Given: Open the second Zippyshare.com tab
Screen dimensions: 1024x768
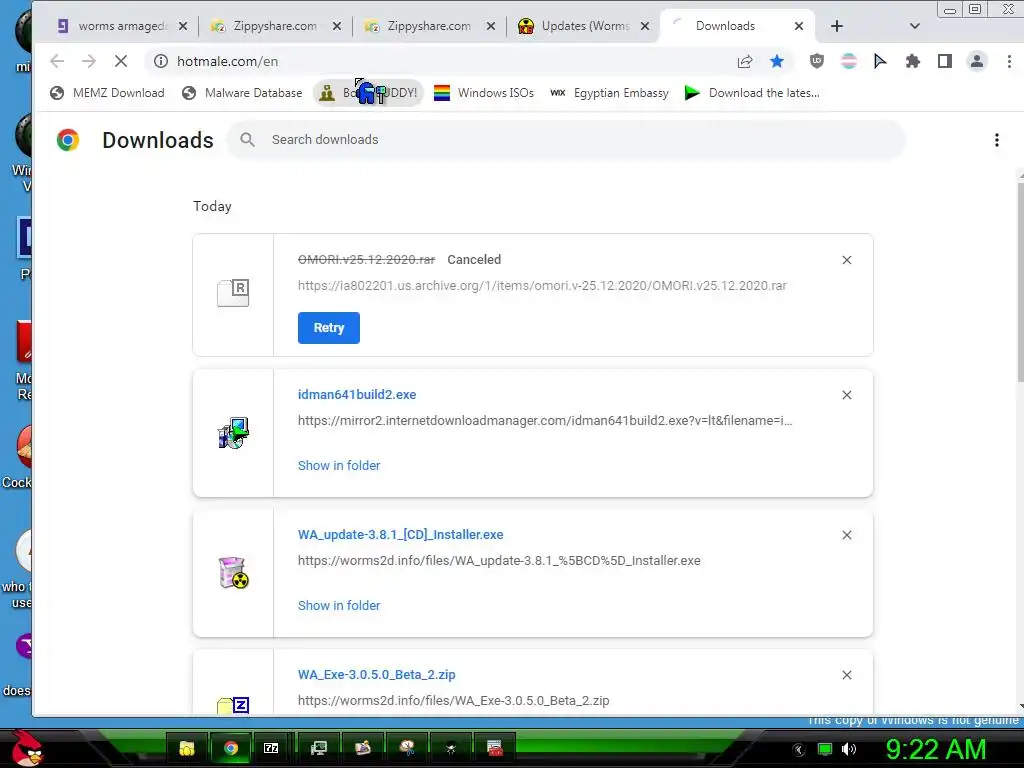Looking at the screenshot, I should pyautogui.click(x=419, y=26).
